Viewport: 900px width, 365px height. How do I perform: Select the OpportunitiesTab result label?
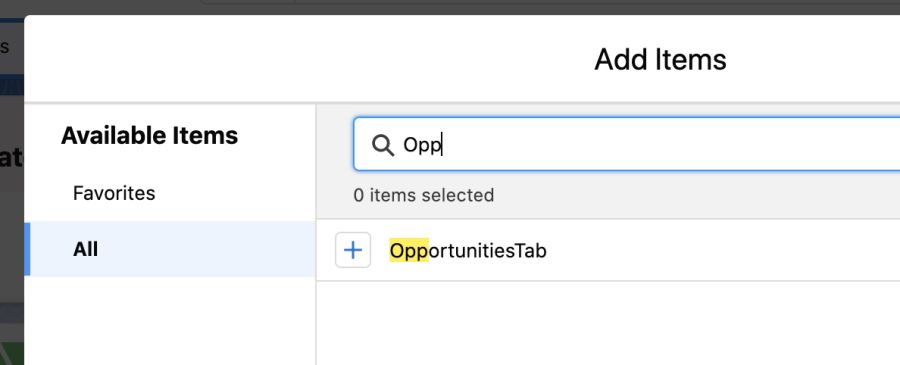pos(468,251)
